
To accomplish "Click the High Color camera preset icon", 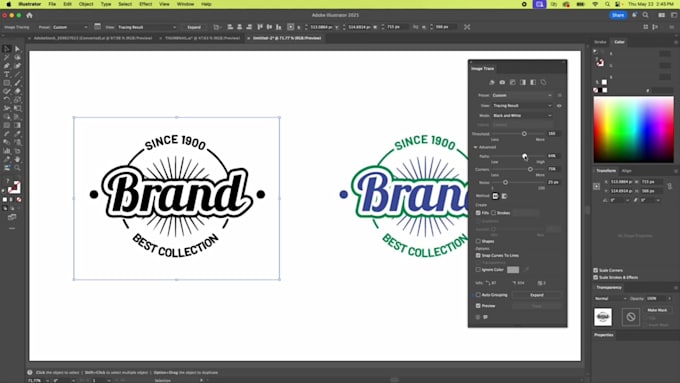I will [502, 82].
